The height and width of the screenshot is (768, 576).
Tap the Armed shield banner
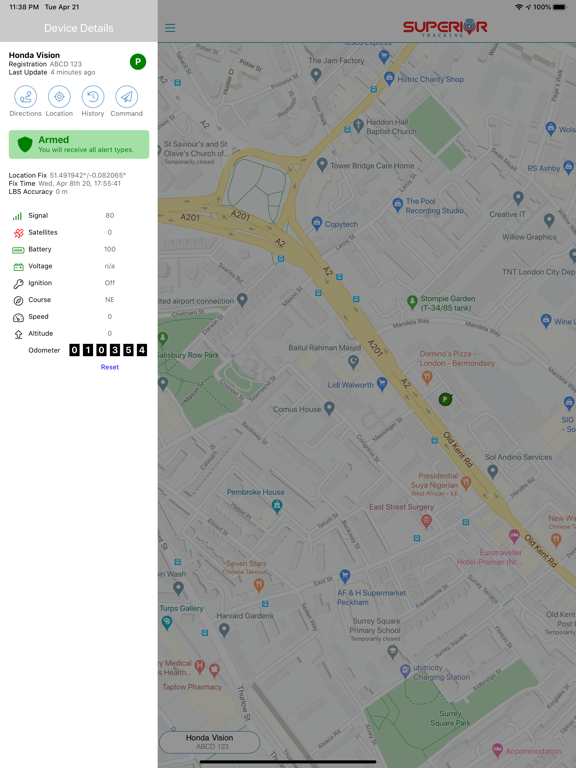tap(79, 144)
